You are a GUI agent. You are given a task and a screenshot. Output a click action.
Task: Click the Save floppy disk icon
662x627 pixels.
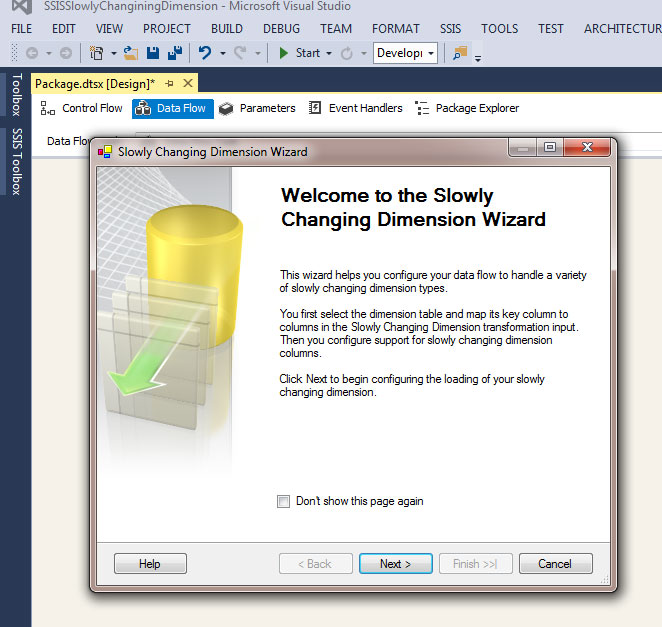[153, 53]
